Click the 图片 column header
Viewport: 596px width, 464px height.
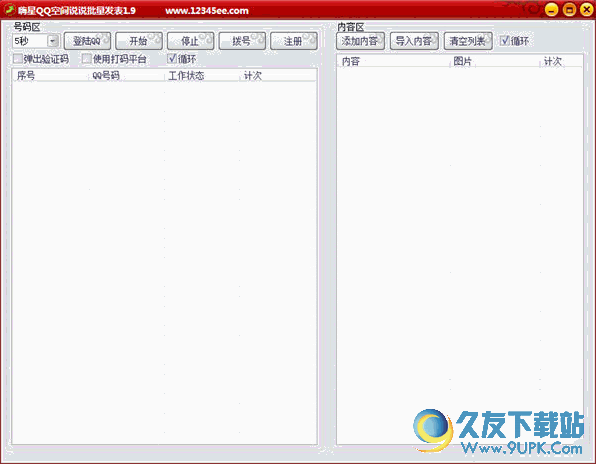pyautogui.click(x=495, y=61)
